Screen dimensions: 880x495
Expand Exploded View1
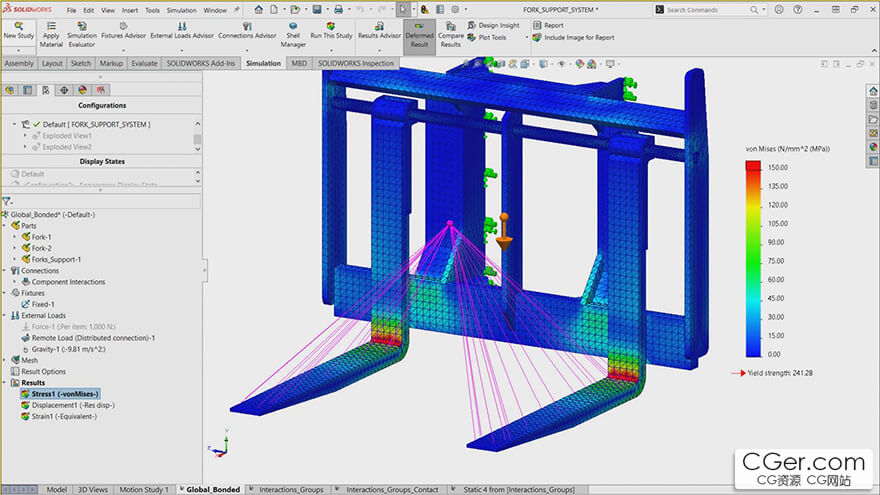pos(25,135)
